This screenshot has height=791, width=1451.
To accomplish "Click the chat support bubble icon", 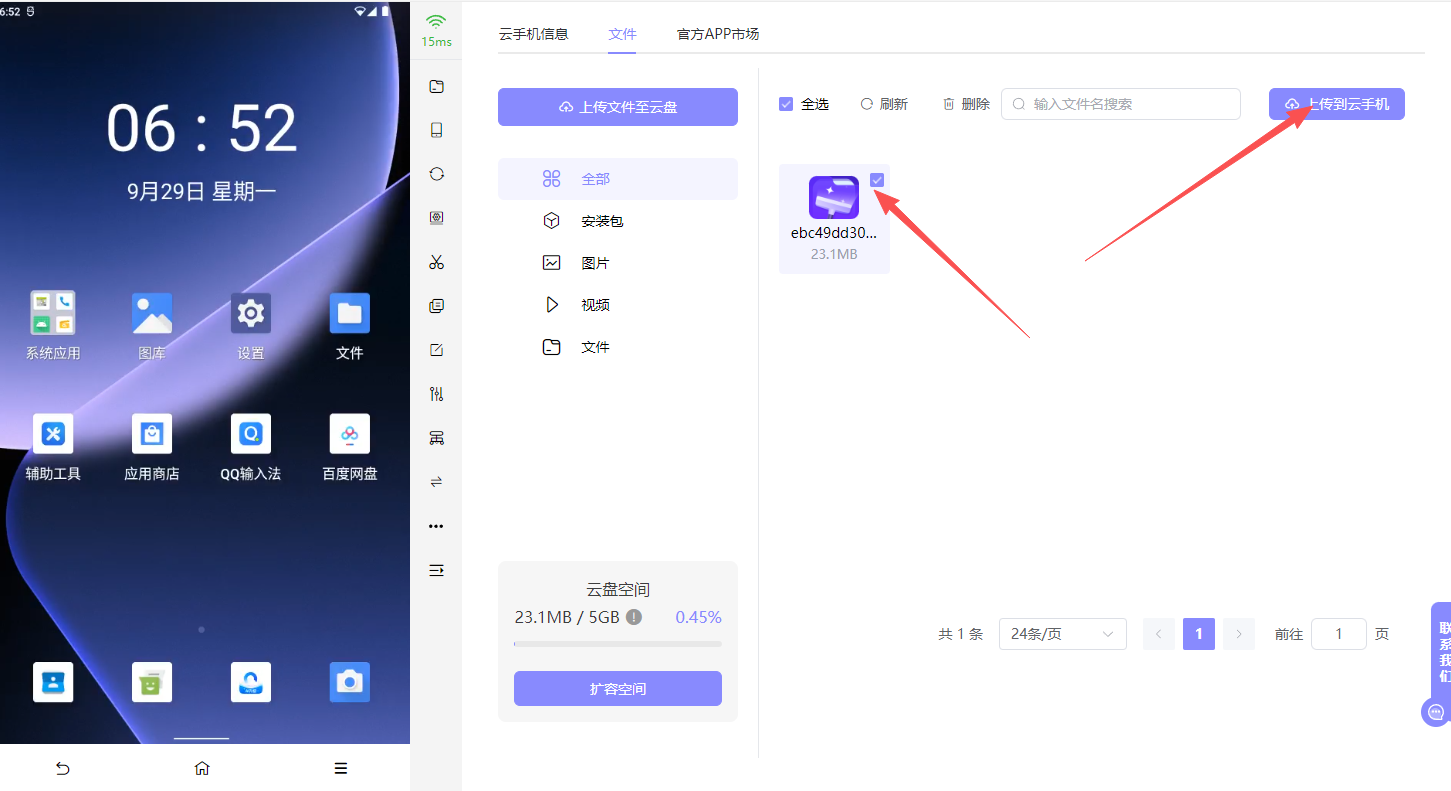I will [1436, 712].
